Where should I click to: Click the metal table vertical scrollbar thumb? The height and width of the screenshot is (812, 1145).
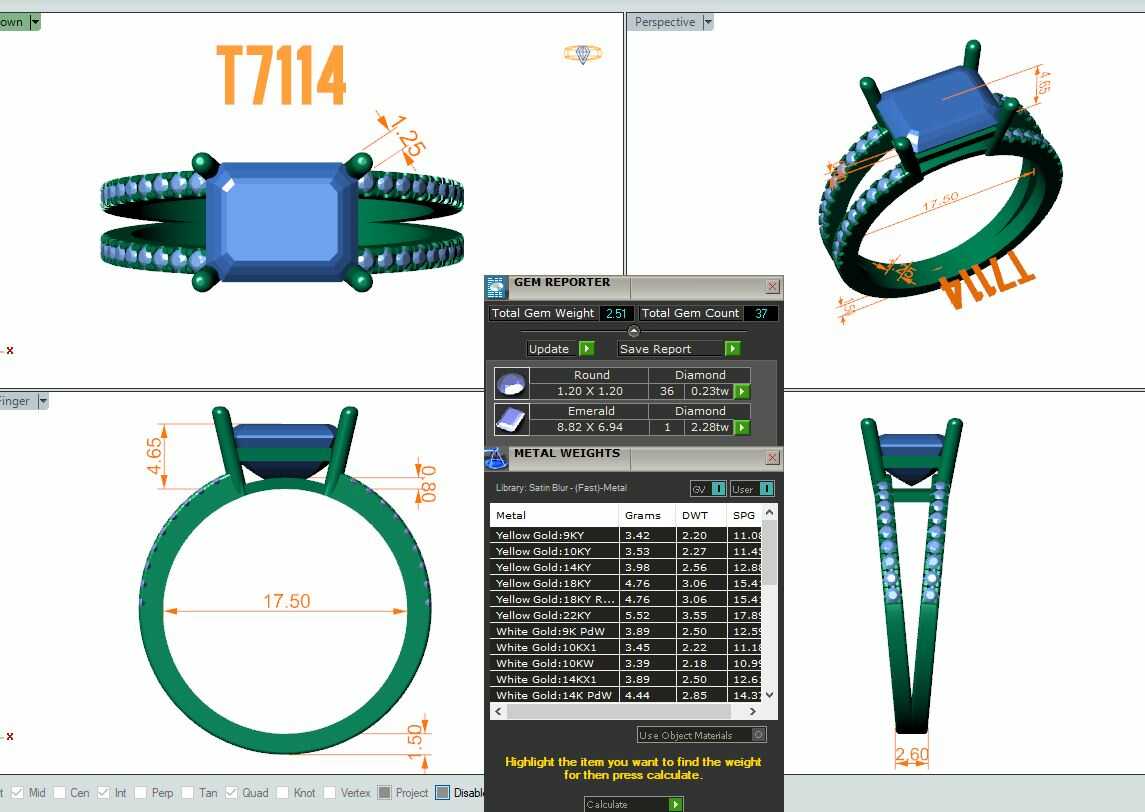pyautogui.click(x=769, y=553)
